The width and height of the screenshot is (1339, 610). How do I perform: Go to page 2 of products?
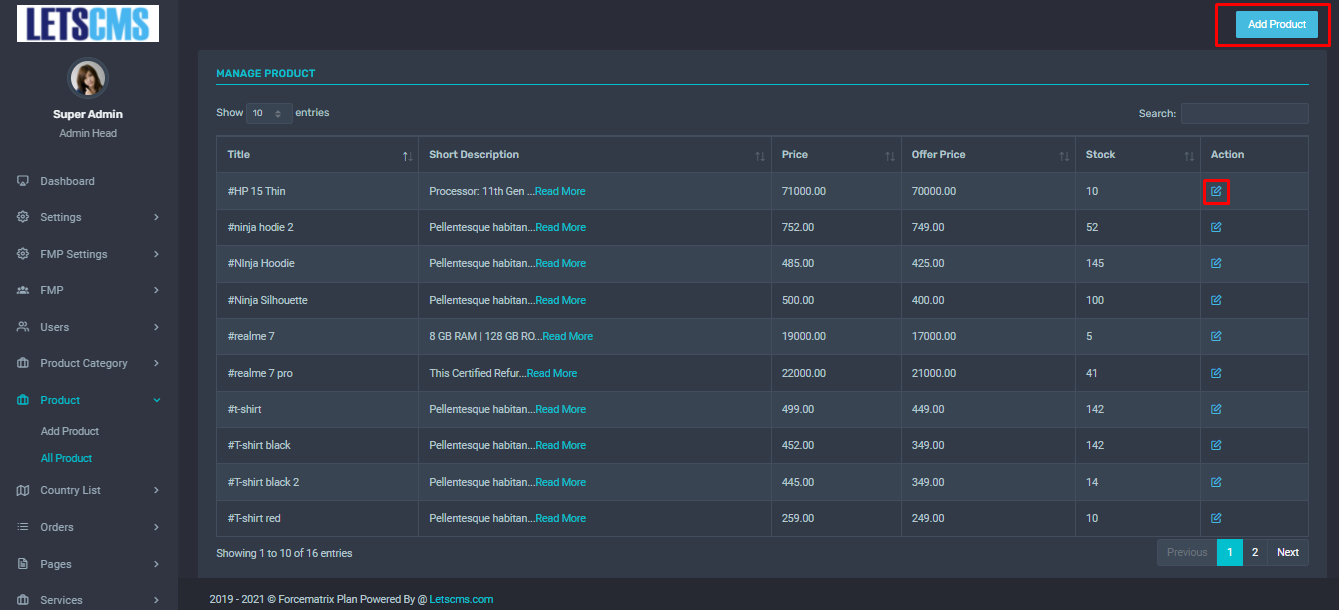click(x=1255, y=552)
